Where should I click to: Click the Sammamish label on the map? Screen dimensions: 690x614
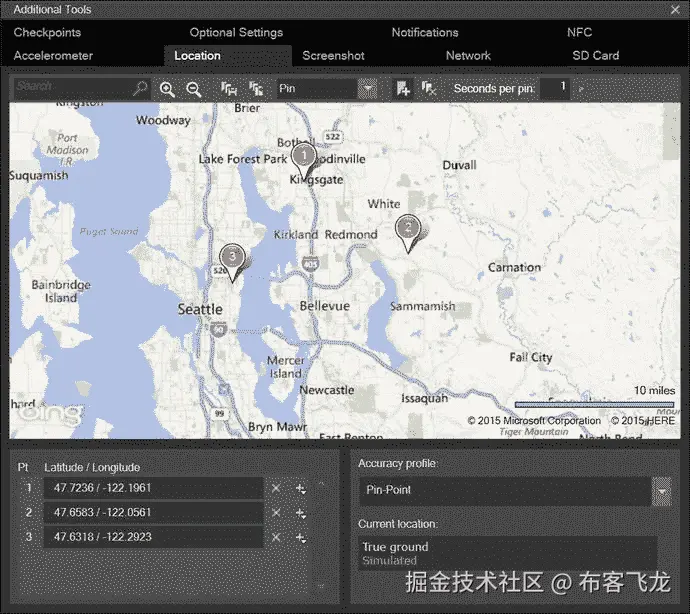422,306
